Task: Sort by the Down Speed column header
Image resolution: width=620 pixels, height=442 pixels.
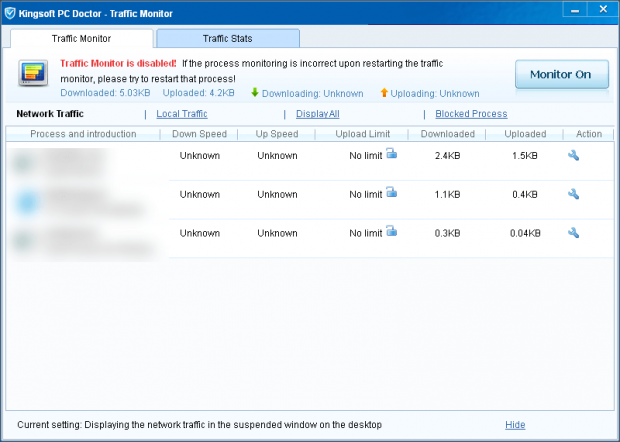Action: (x=199, y=134)
